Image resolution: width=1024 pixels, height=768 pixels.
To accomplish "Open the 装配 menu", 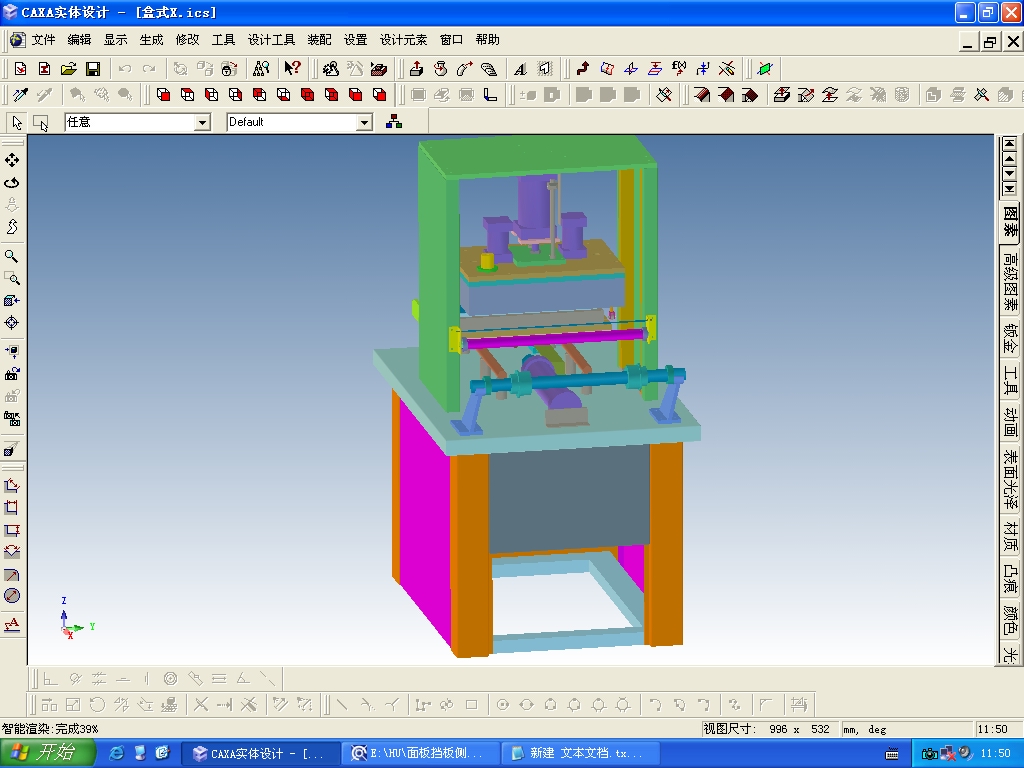I will pyautogui.click(x=319, y=40).
